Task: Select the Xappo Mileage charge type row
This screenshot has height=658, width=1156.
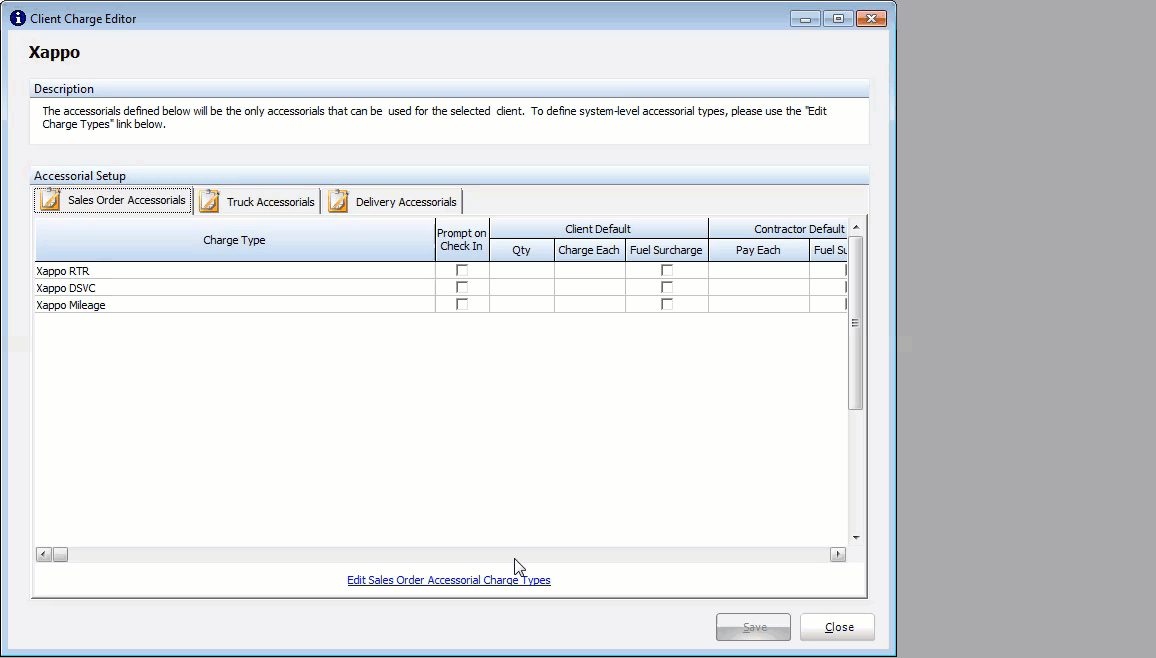Action: [x=234, y=304]
